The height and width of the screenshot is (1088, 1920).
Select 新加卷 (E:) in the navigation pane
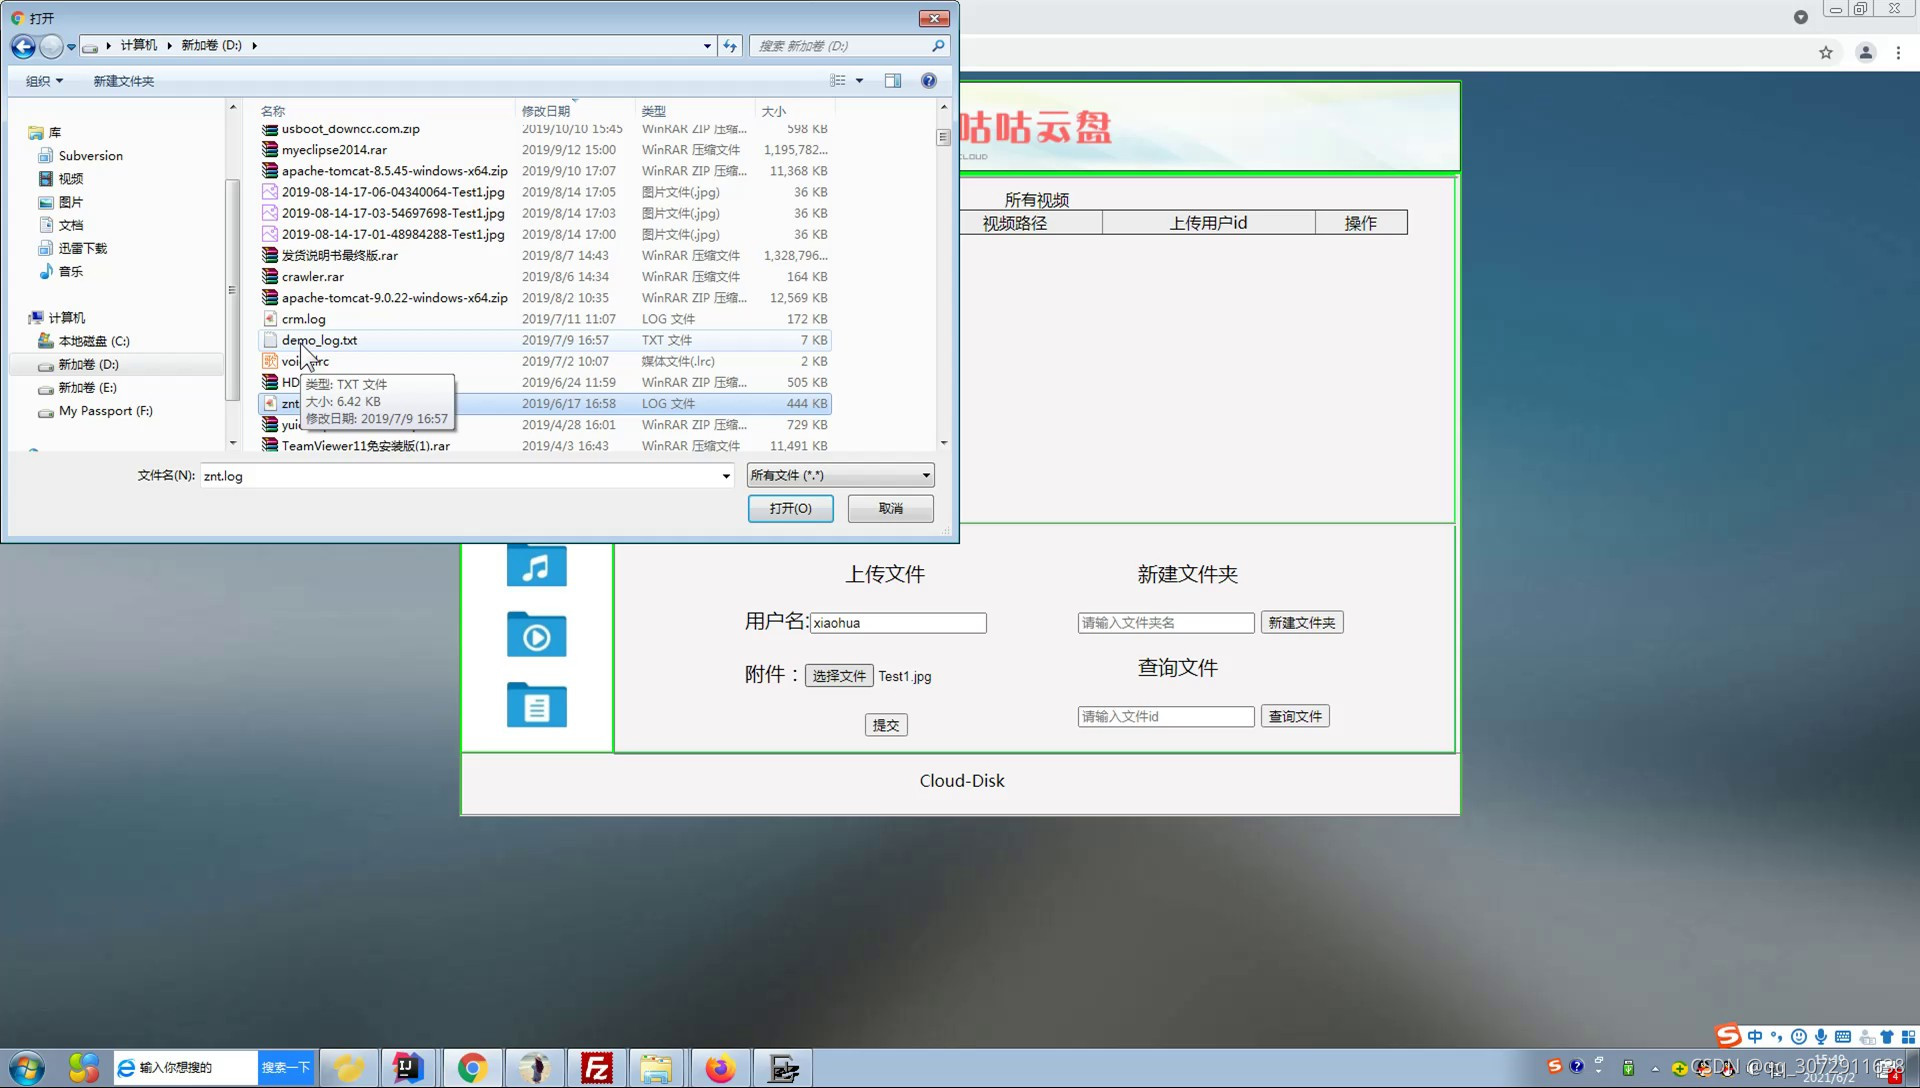pos(87,388)
